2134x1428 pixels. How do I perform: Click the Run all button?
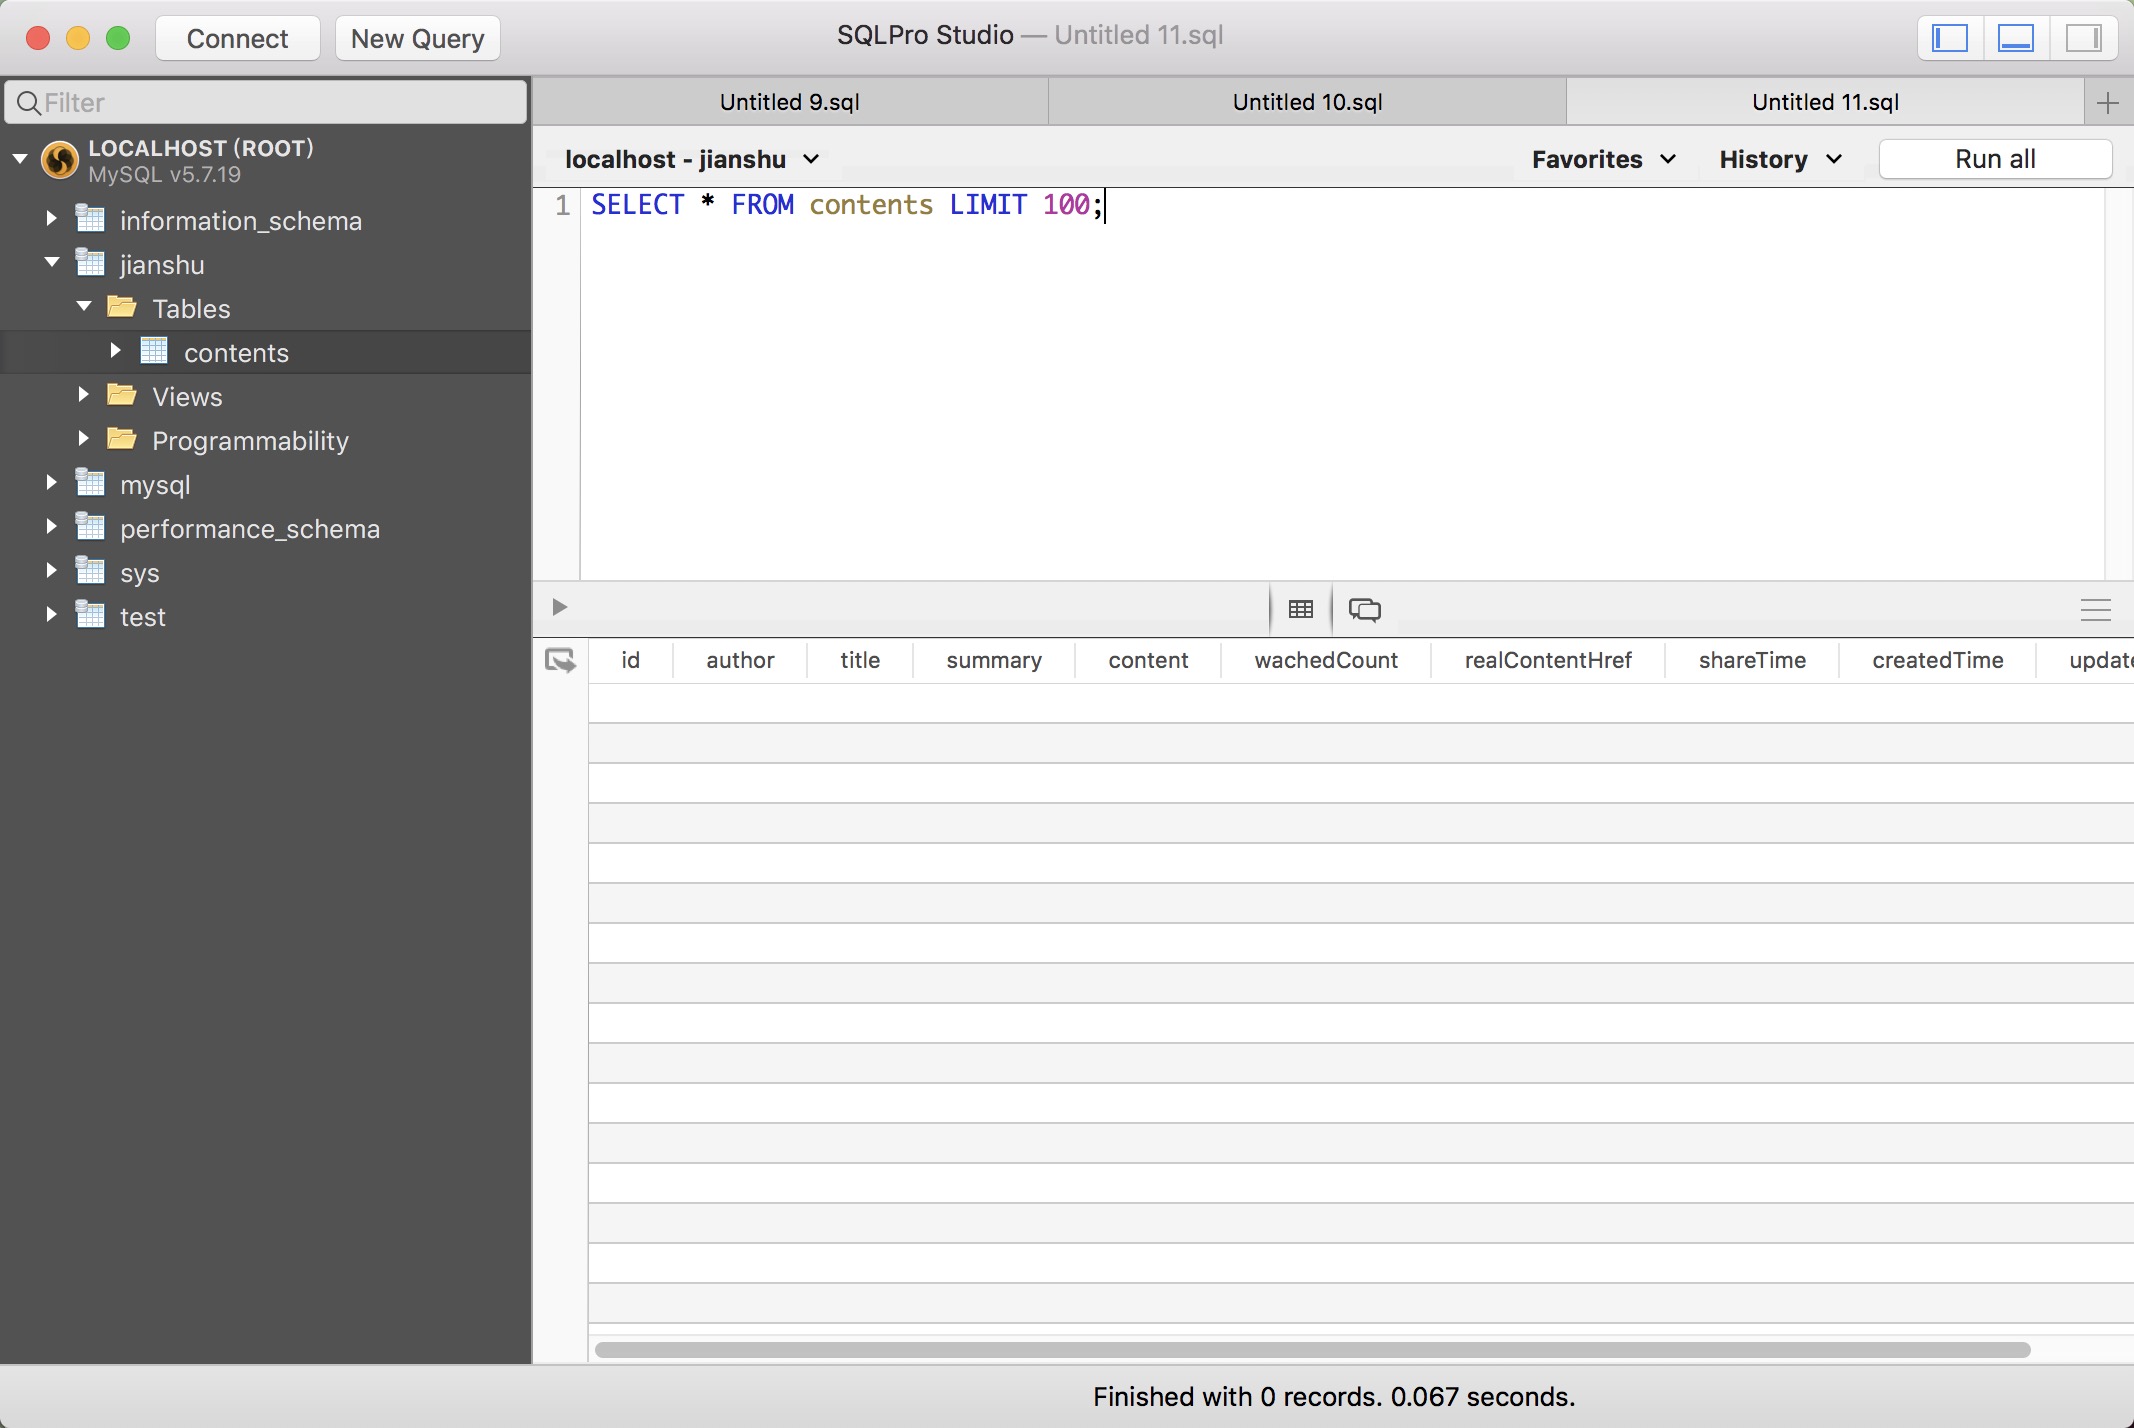pyautogui.click(x=1995, y=160)
